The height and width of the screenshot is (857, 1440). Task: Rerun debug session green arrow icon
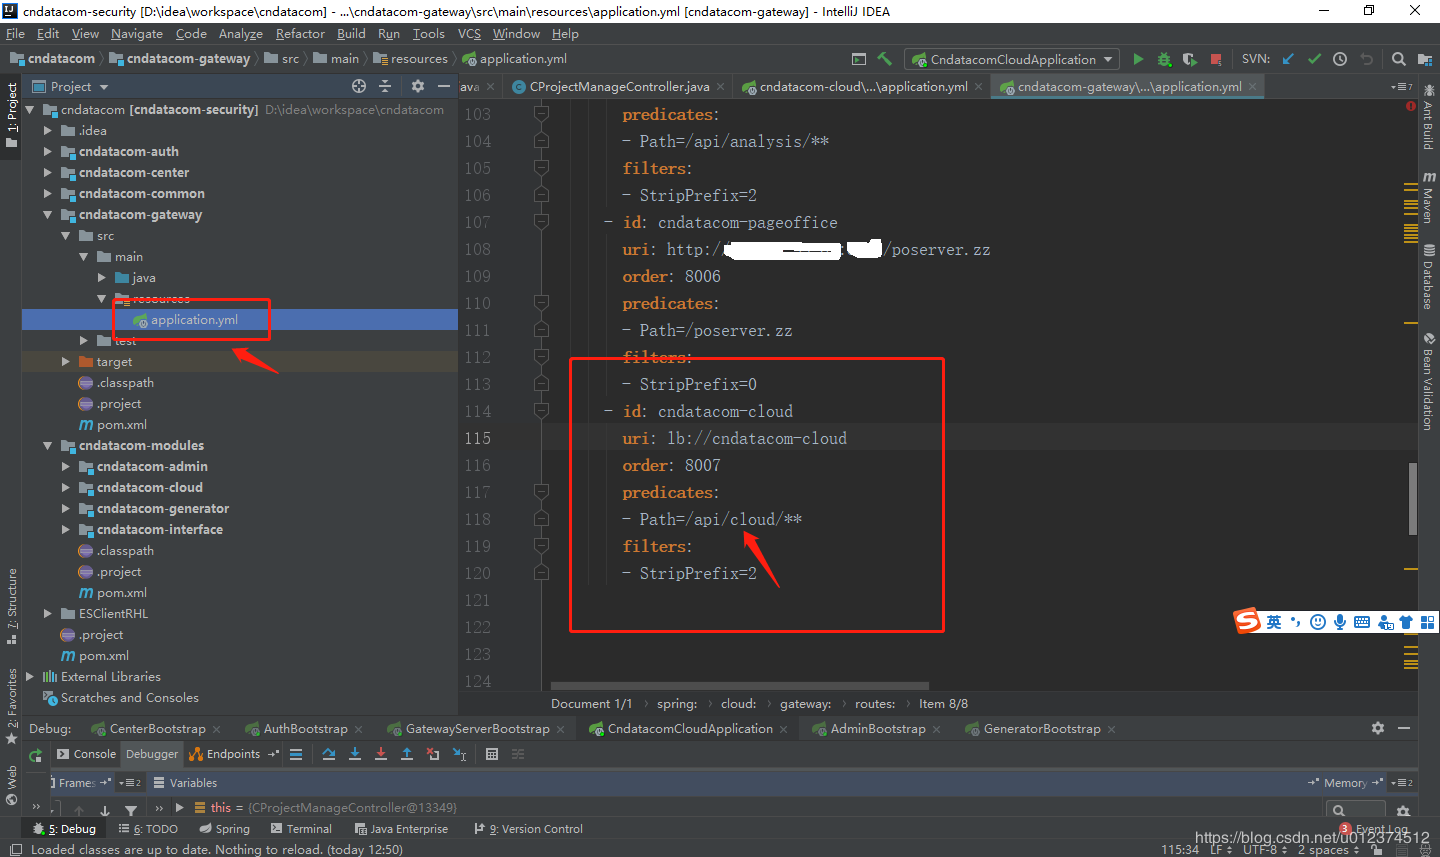36,755
